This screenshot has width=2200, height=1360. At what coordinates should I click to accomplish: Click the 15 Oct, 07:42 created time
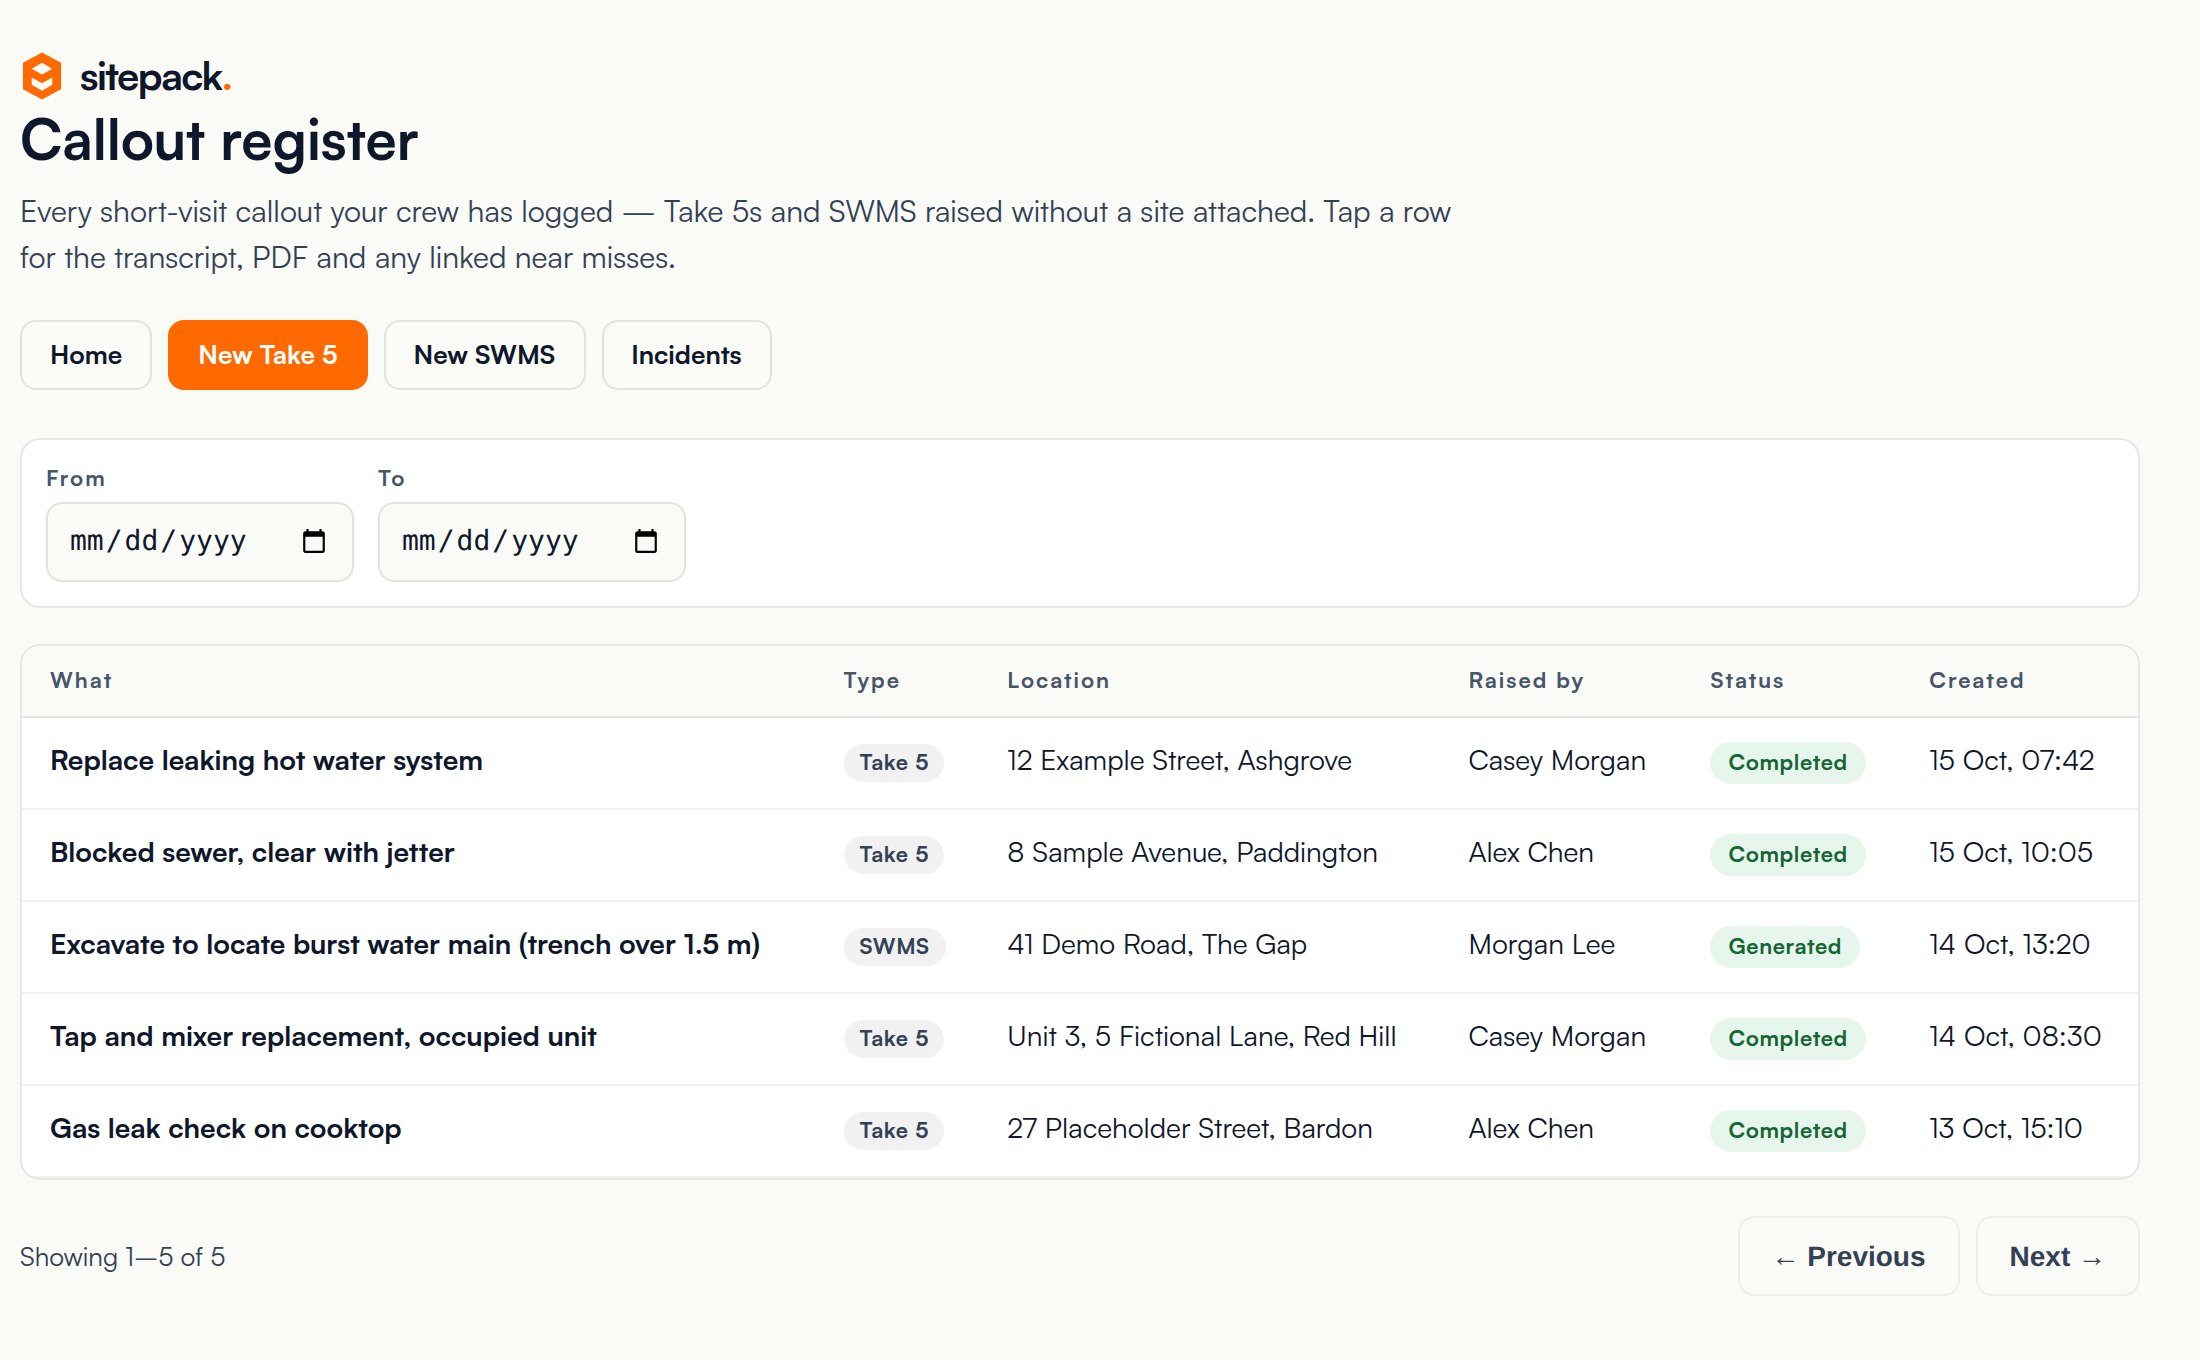[2011, 761]
